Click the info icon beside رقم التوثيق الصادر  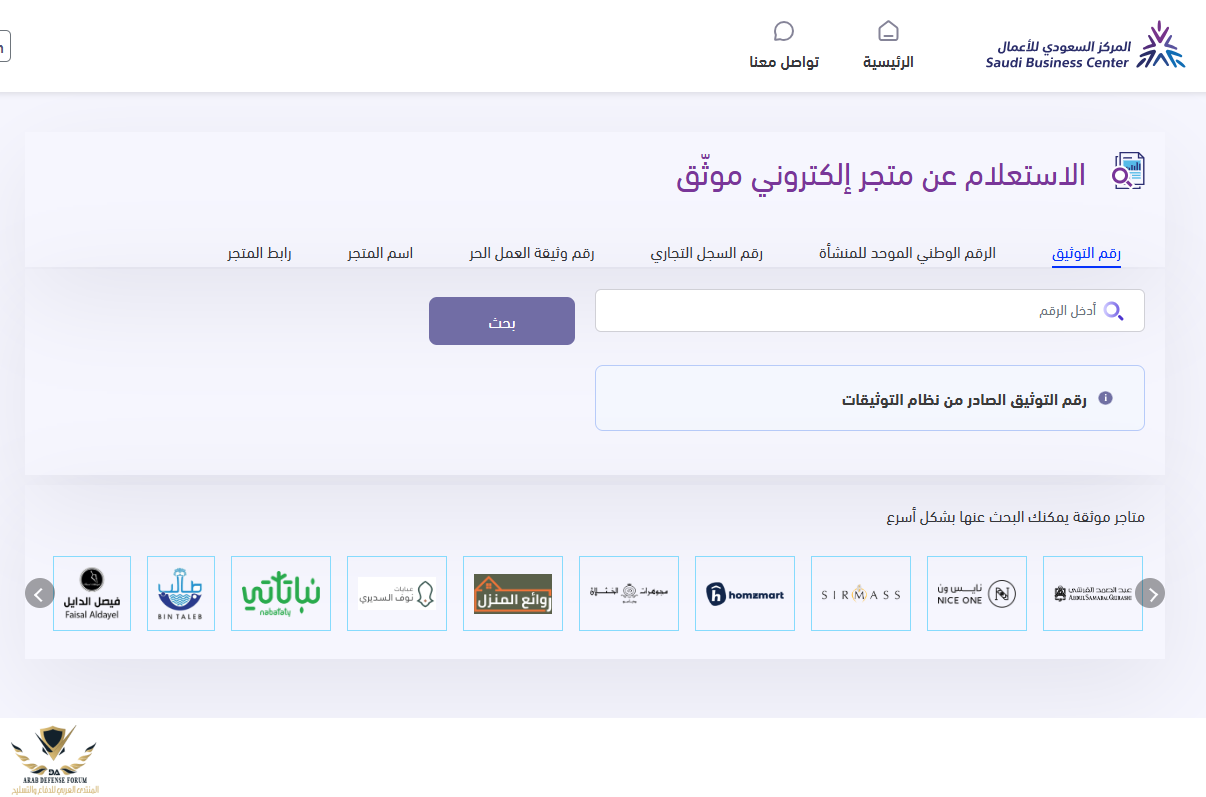(1105, 398)
